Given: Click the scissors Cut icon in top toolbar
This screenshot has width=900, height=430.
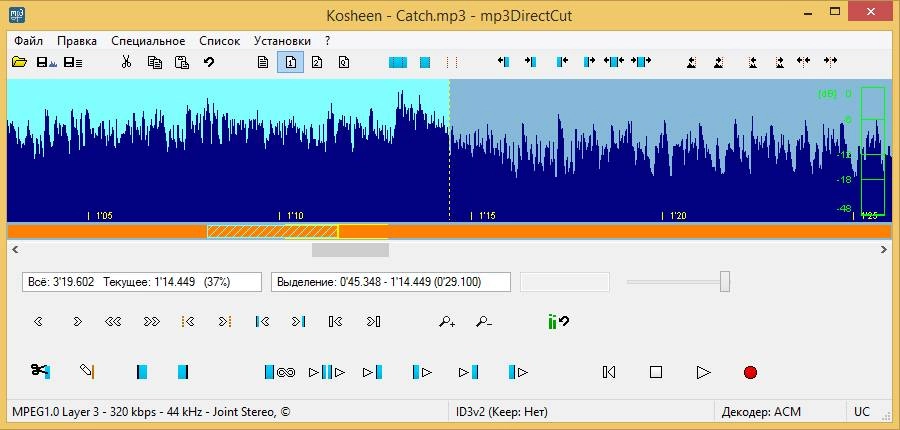Looking at the screenshot, I should [x=126, y=62].
